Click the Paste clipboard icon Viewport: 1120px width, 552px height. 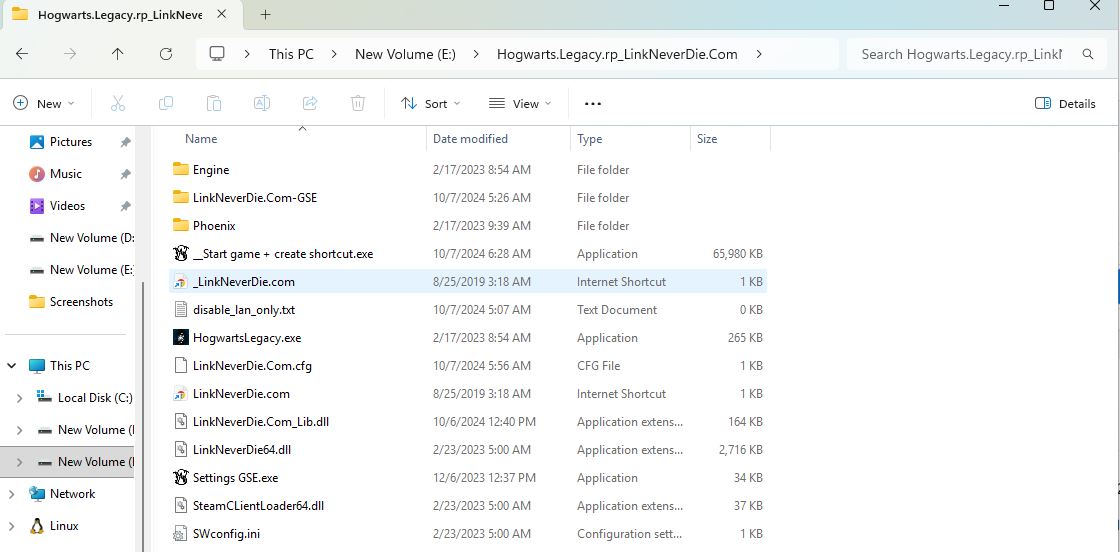tap(214, 103)
